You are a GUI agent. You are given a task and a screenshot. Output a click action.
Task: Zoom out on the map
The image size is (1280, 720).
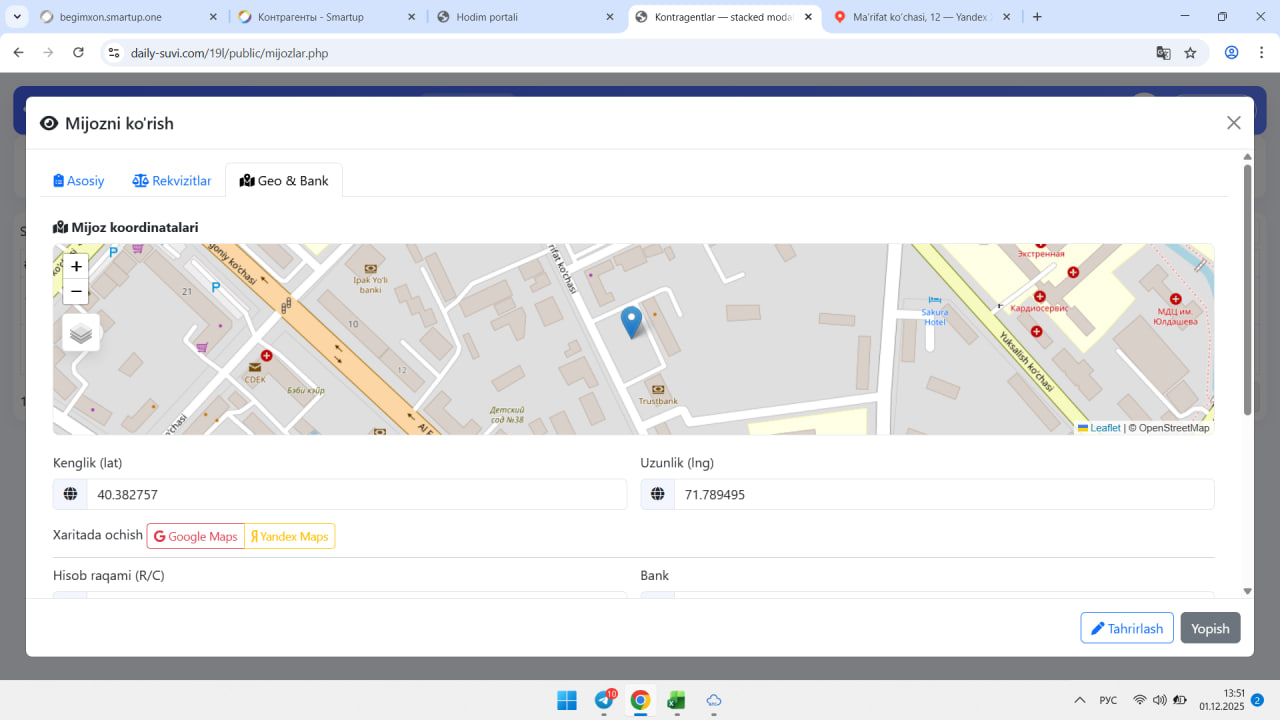pos(76,292)
